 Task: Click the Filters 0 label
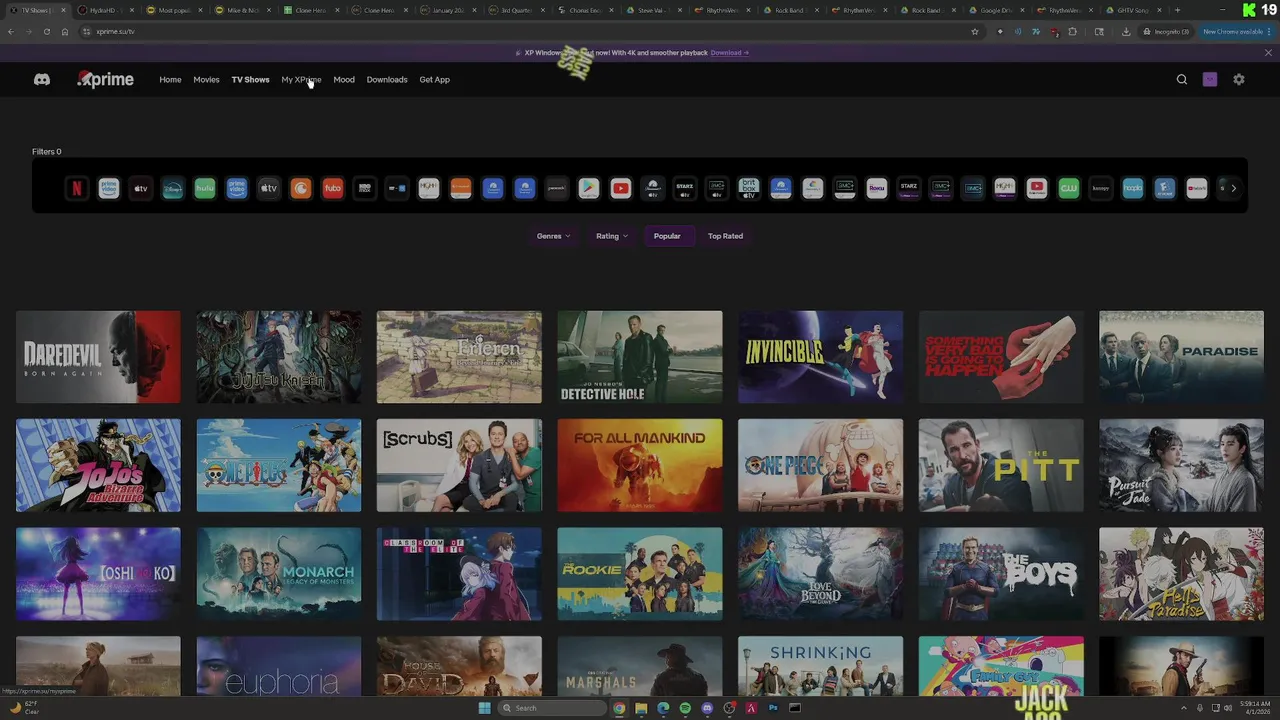(46, 152)
